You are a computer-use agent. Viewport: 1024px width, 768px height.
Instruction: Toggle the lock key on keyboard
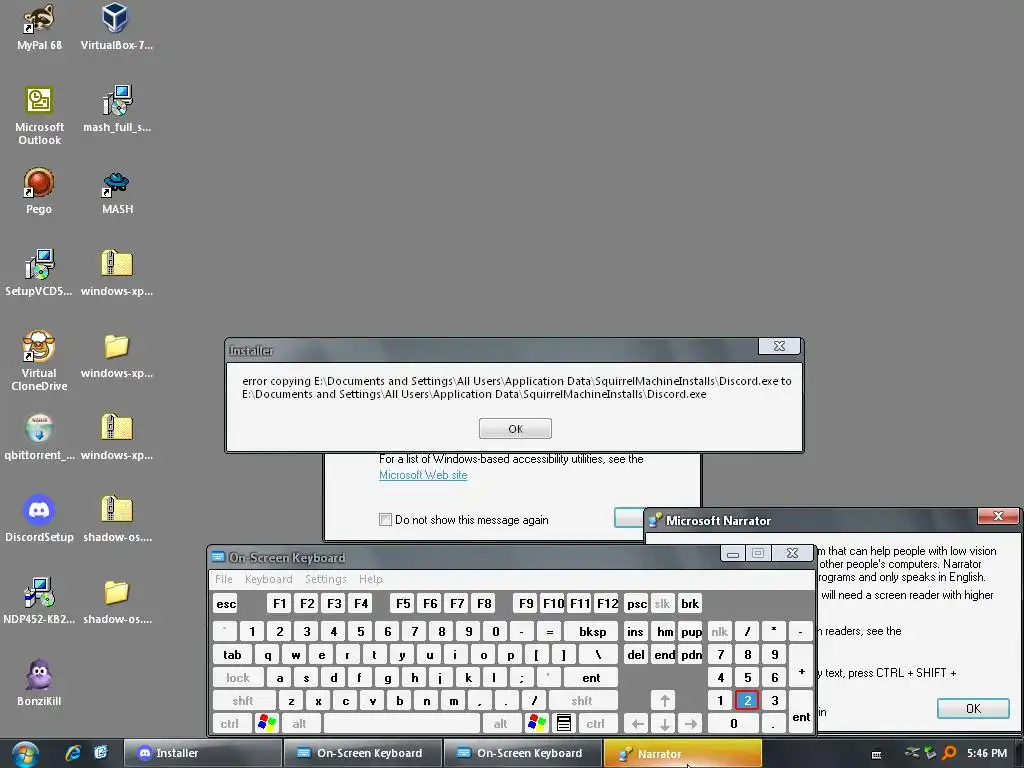tap(238, 678)
